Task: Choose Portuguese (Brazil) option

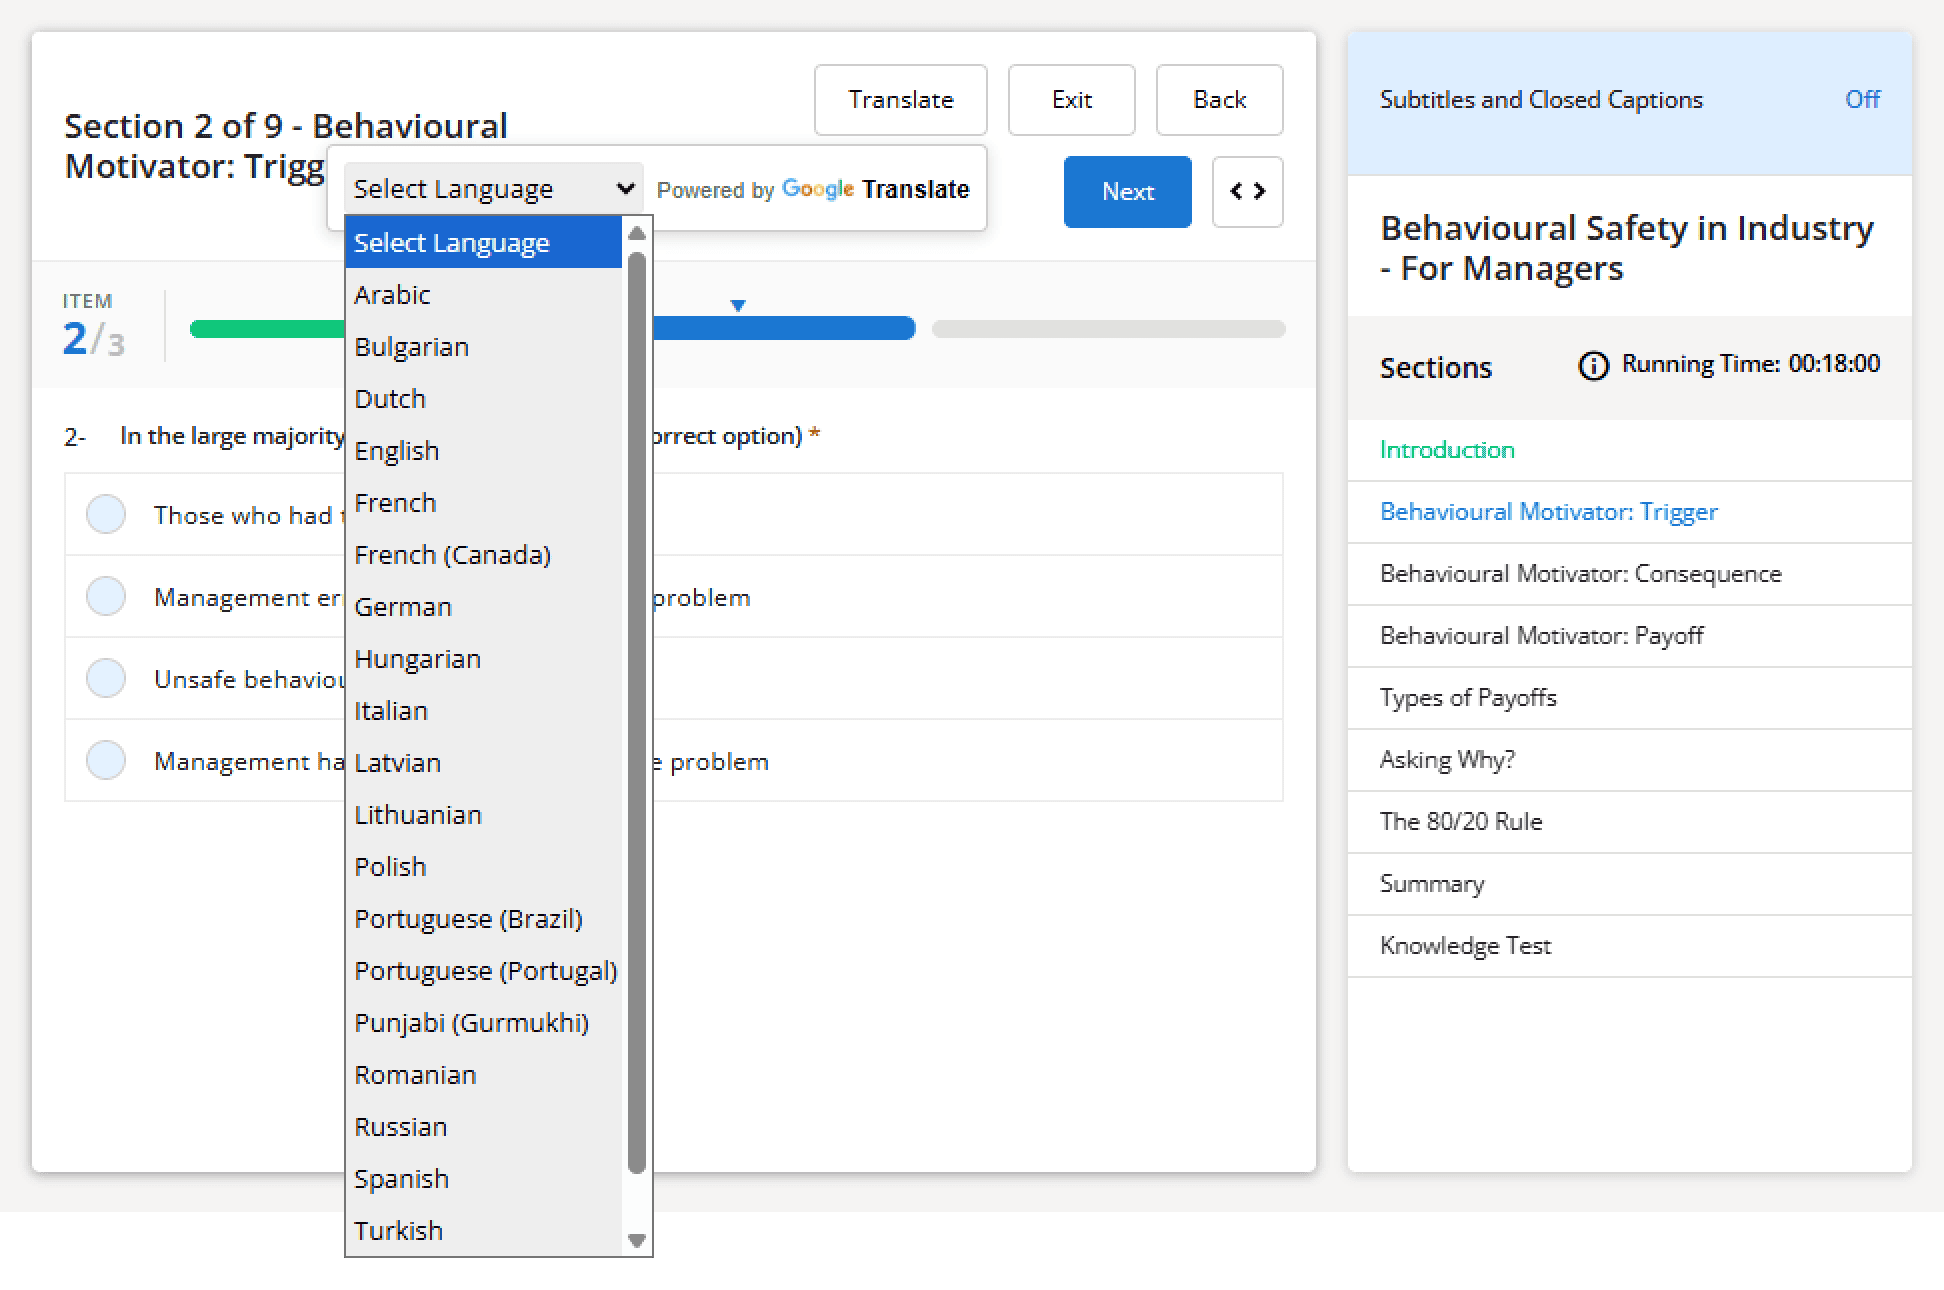Action: (x=484, y=918)
